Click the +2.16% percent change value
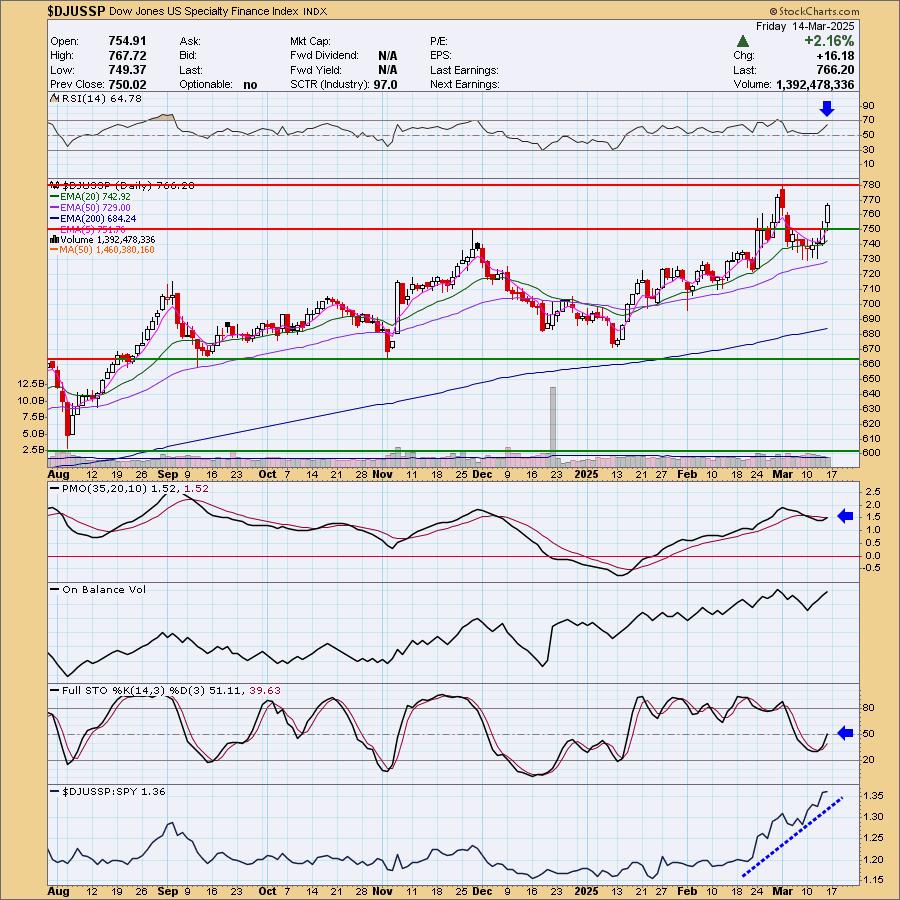900x900 pixels. (829, 41)
